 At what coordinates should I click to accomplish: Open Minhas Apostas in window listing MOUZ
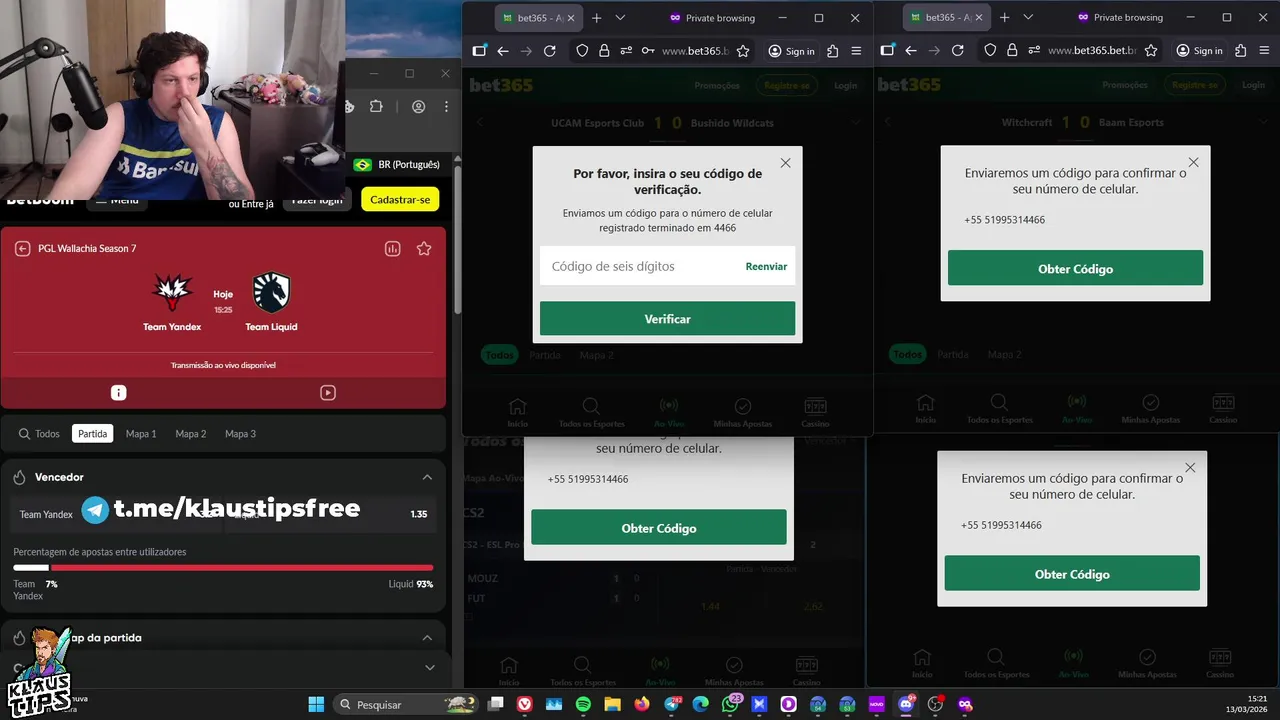[x=734, y=670]
